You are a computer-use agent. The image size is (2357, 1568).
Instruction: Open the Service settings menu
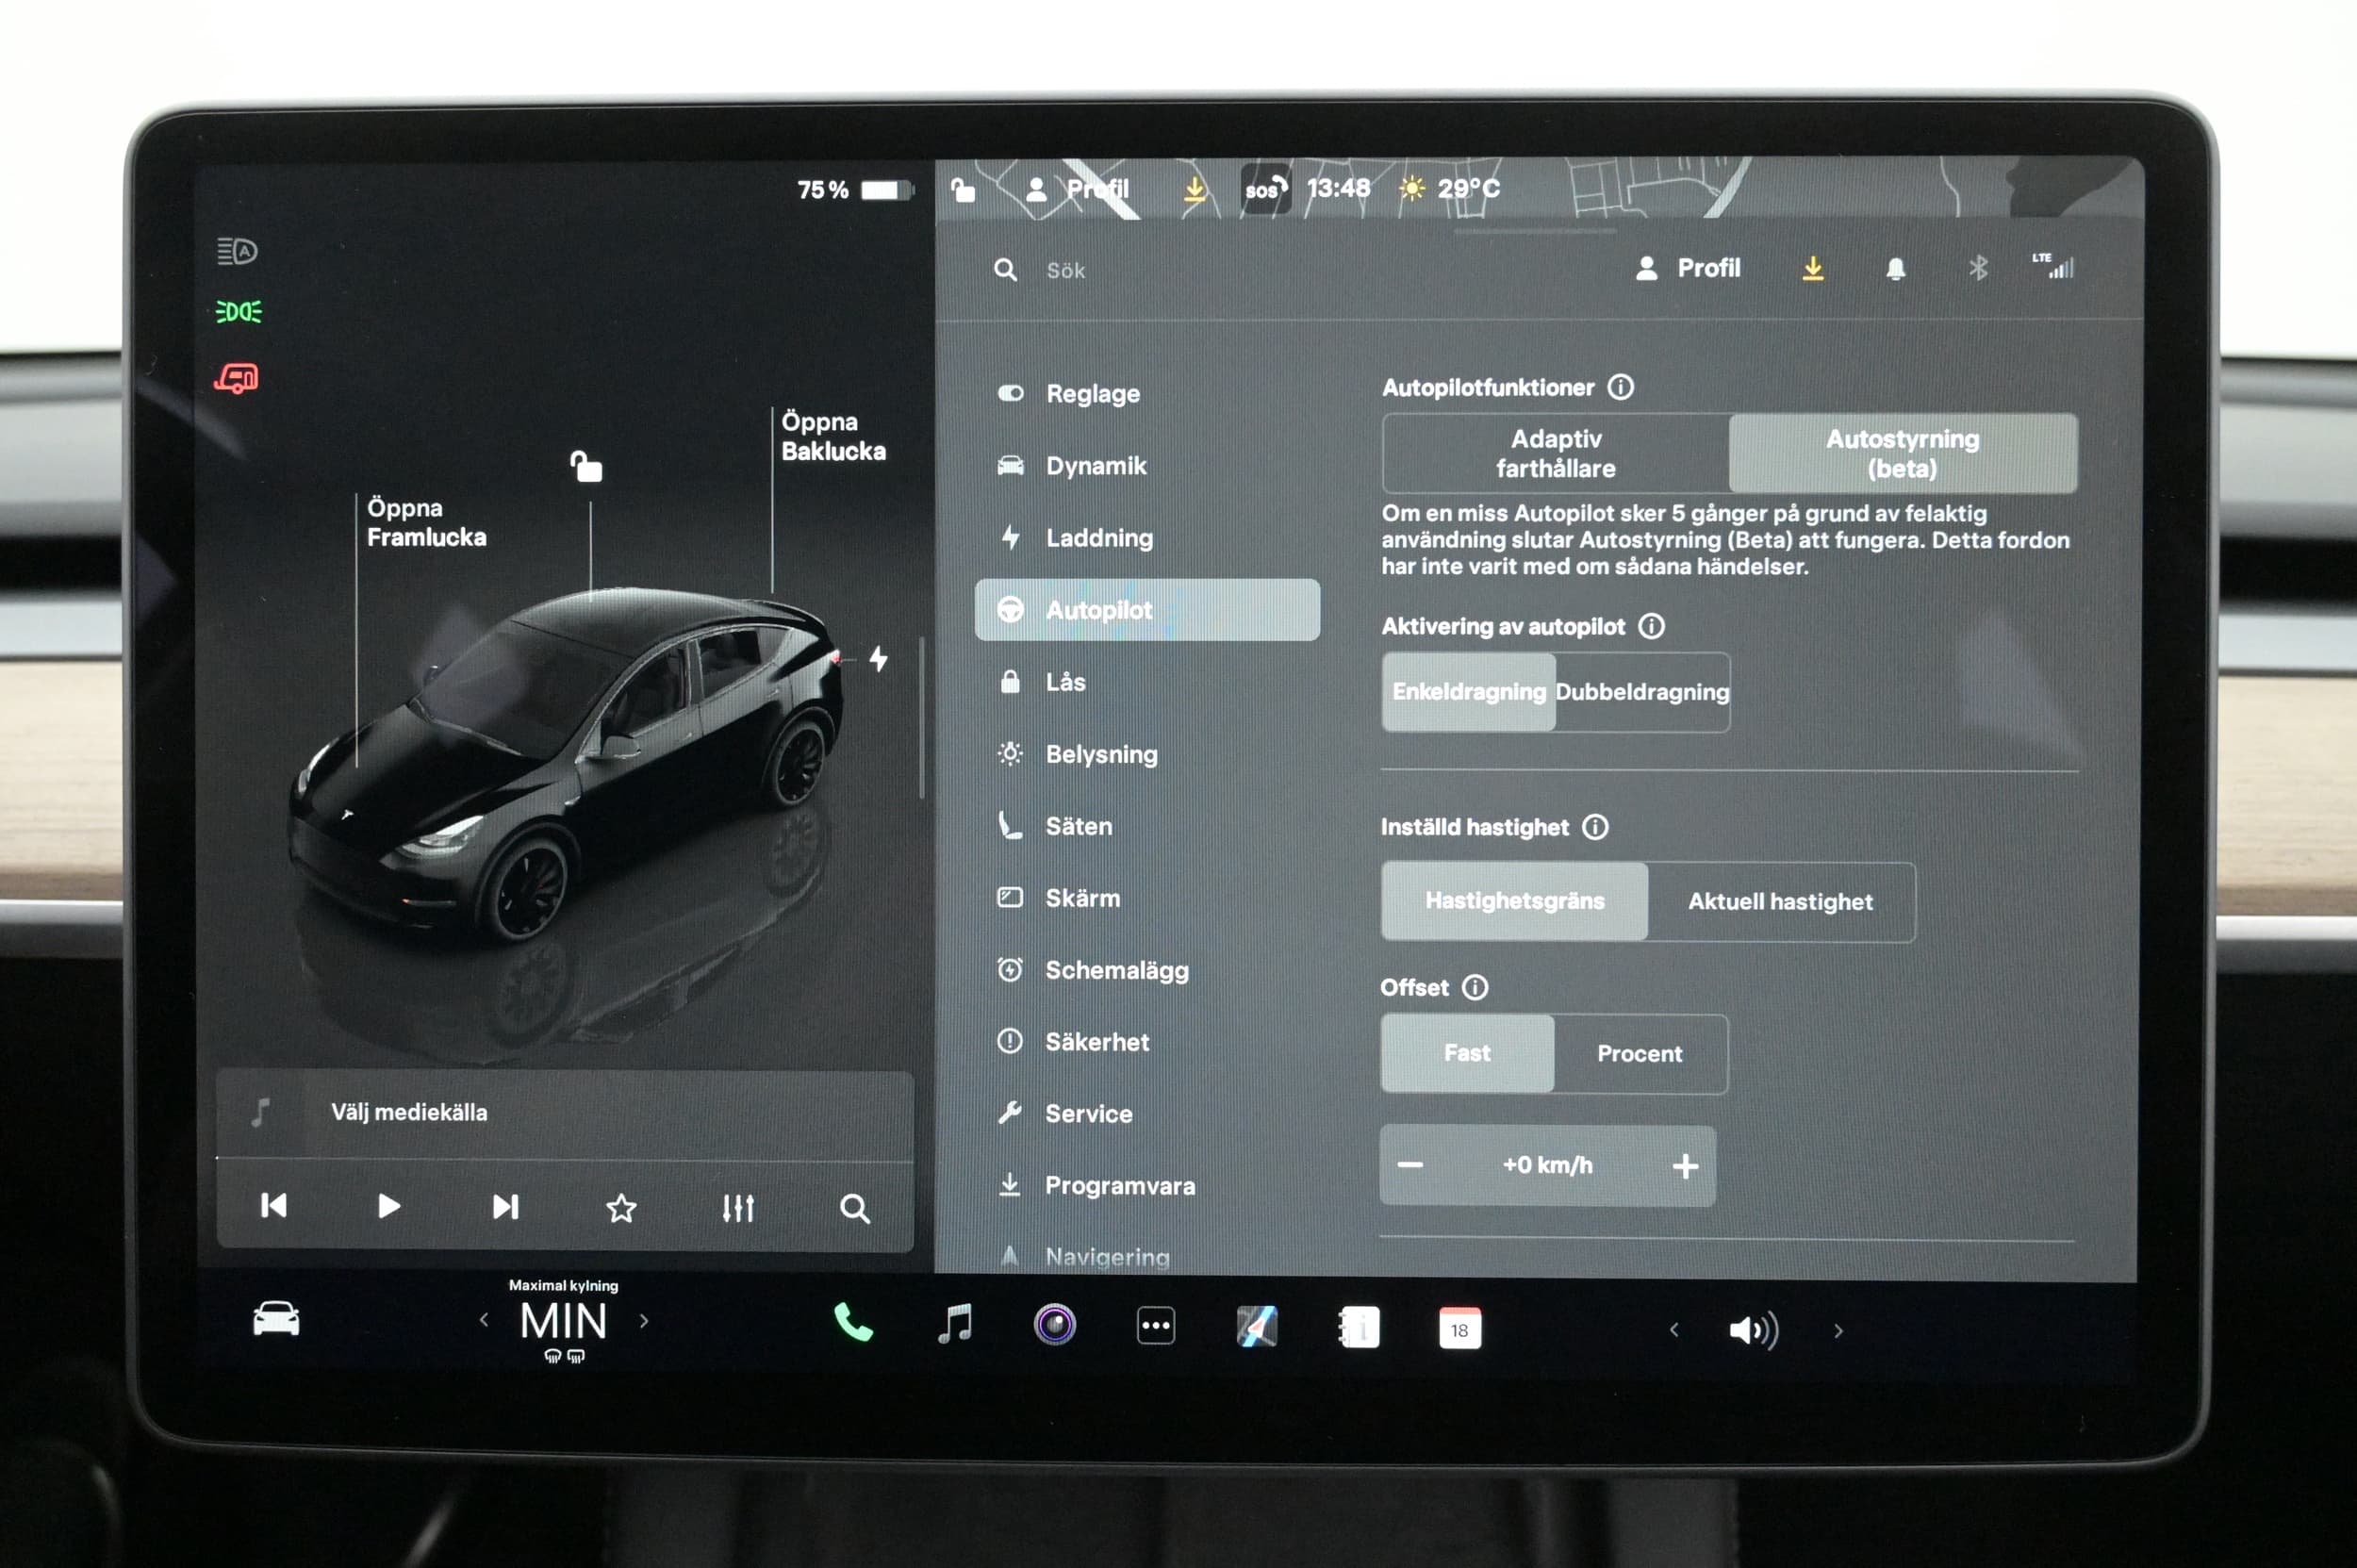click(x=1147, y=1113)
